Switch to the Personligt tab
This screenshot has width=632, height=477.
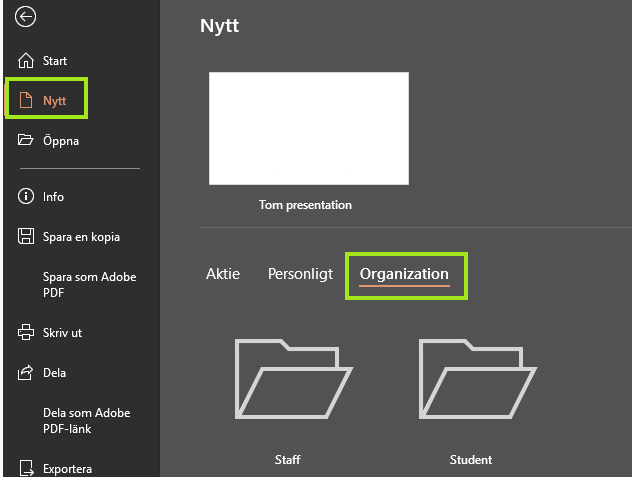(x=300, y=274)
